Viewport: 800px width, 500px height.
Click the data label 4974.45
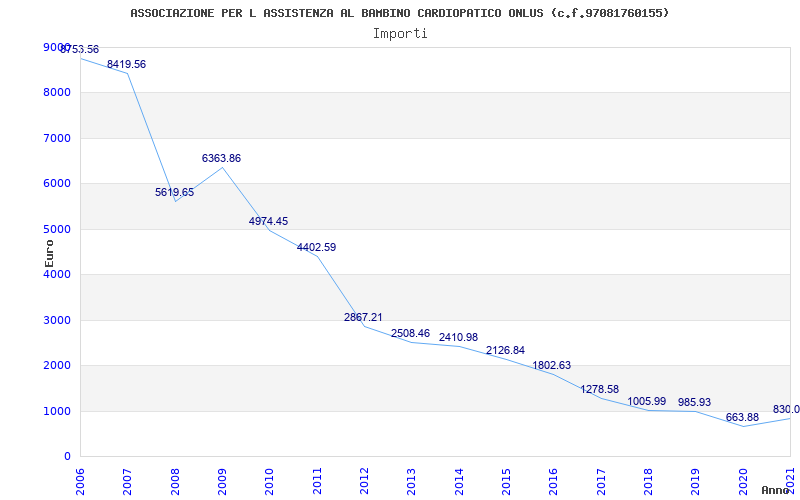(x=268, y=221)
